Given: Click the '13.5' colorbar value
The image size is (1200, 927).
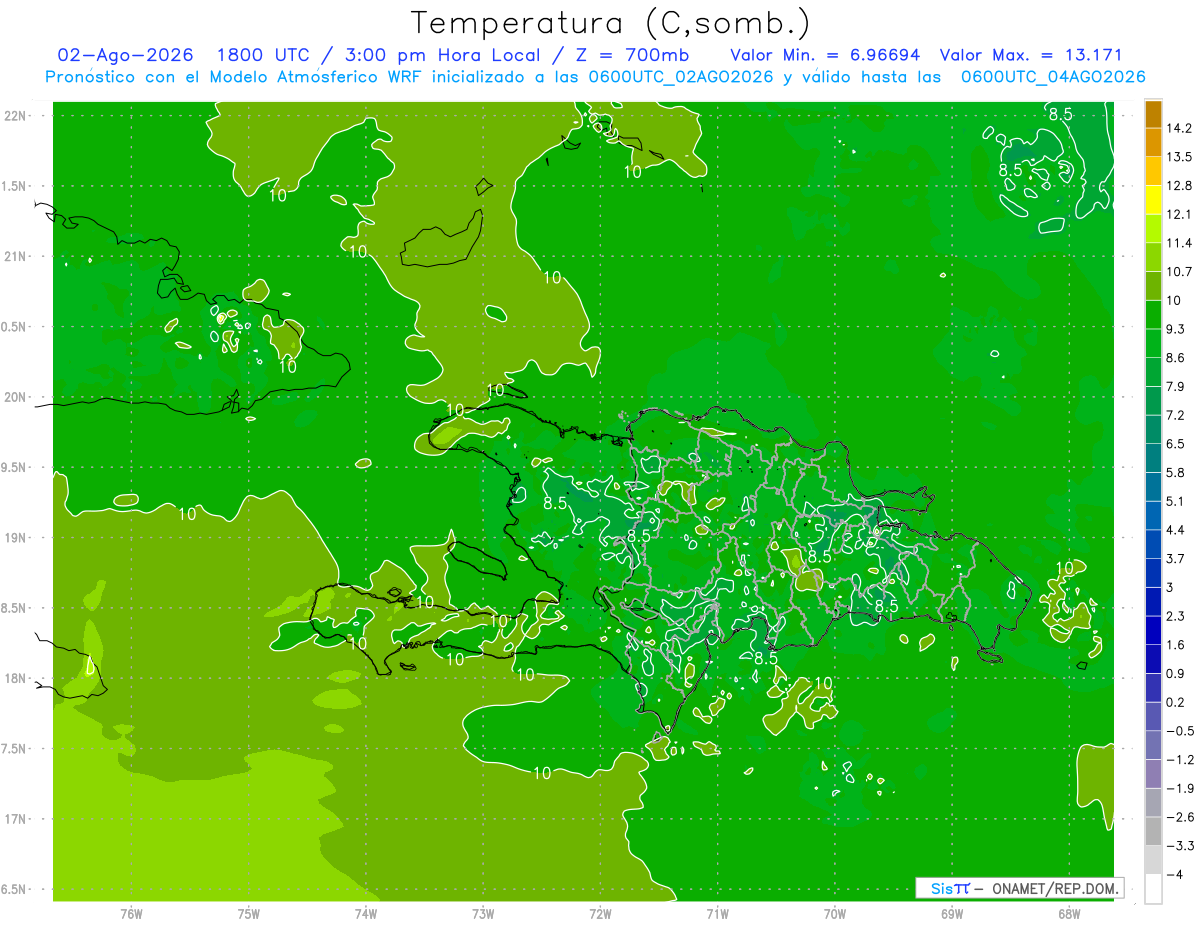Looking at the screenshot, I should [1179, 157].
